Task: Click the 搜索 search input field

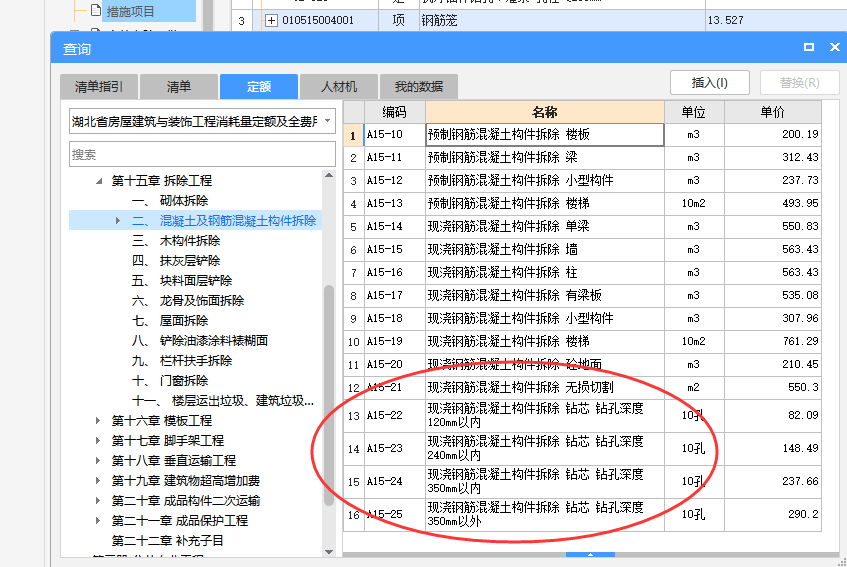Action: [203, 154]
